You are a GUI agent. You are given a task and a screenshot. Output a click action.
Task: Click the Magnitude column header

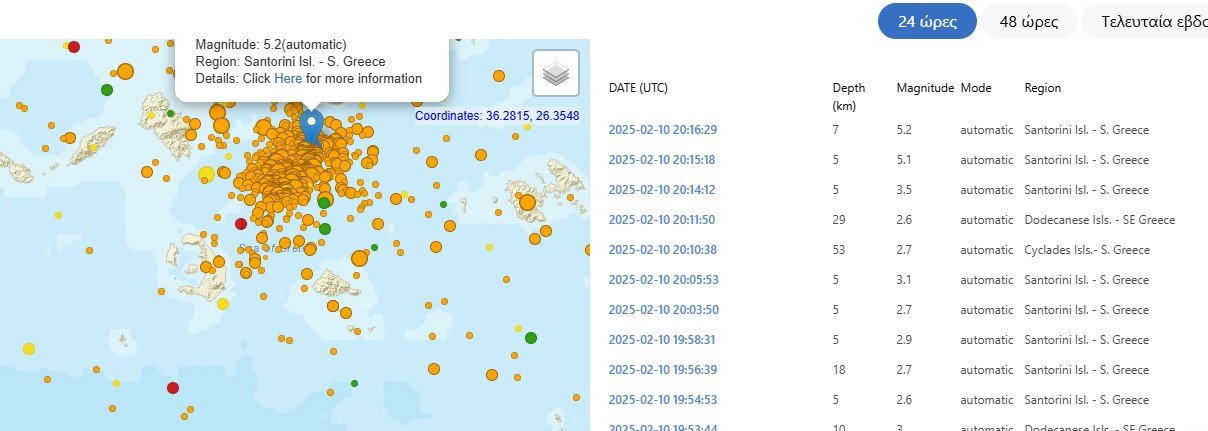click(x=925, y=88)
